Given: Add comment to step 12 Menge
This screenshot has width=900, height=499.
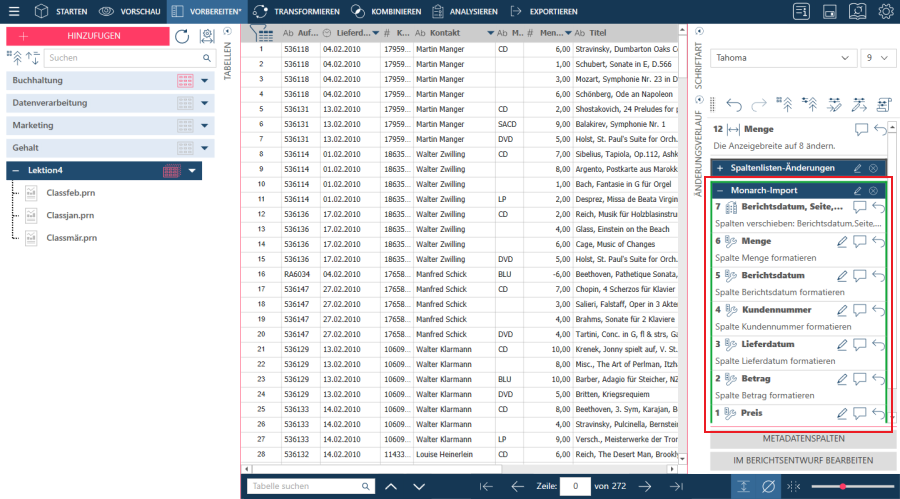Looking at the screenshot, I should coord(860,130).
